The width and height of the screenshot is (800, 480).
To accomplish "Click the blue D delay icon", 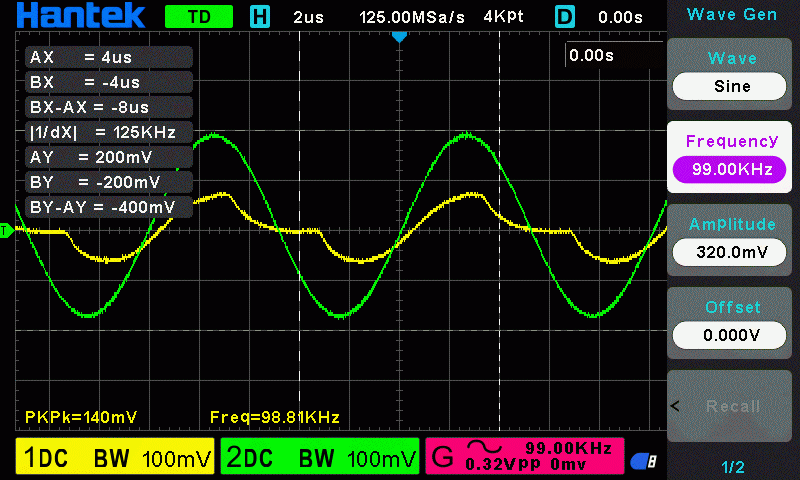I will 564,17.
